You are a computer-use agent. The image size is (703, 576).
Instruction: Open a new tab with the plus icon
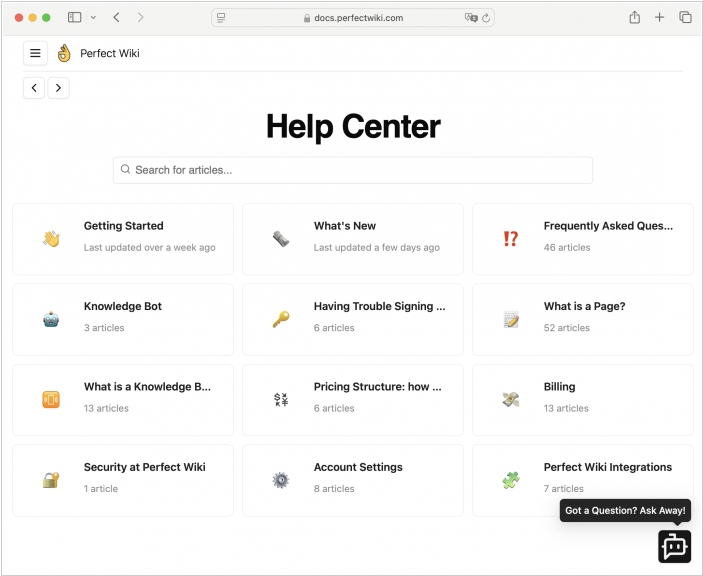click(x=660, y=17)
